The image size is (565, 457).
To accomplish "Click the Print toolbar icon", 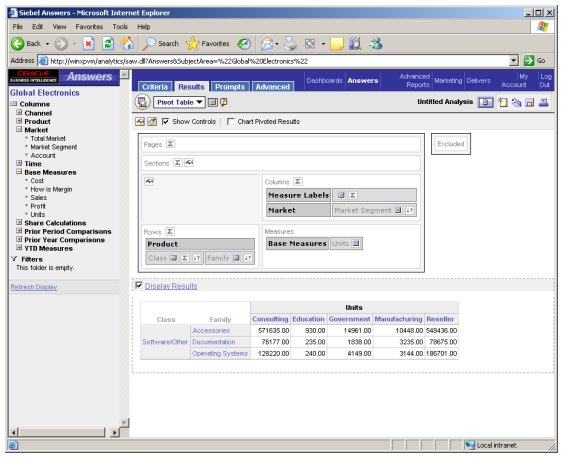I will (290, 44).
